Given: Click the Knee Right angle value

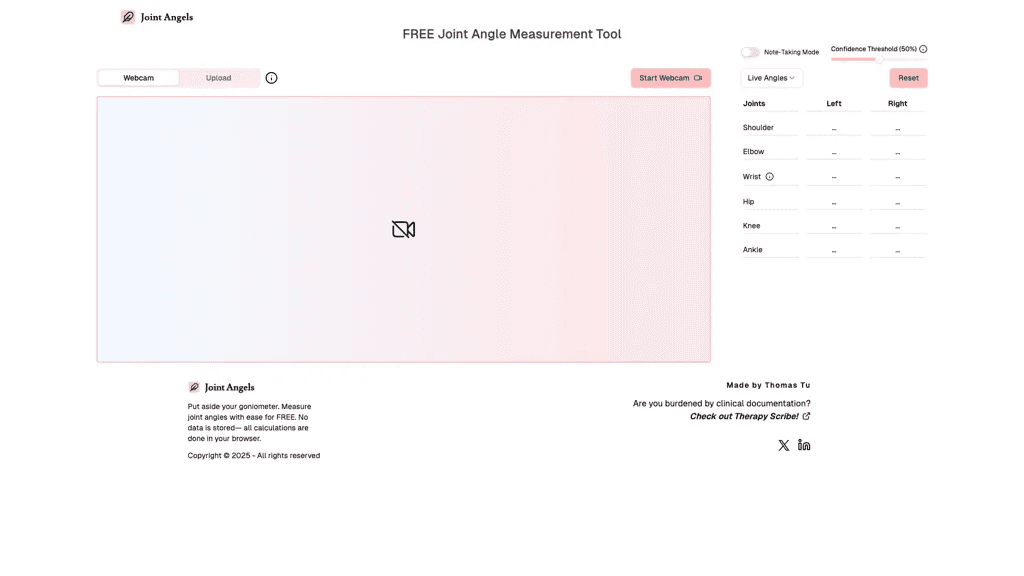Looking at the screenshot, I should click(898, 227).
